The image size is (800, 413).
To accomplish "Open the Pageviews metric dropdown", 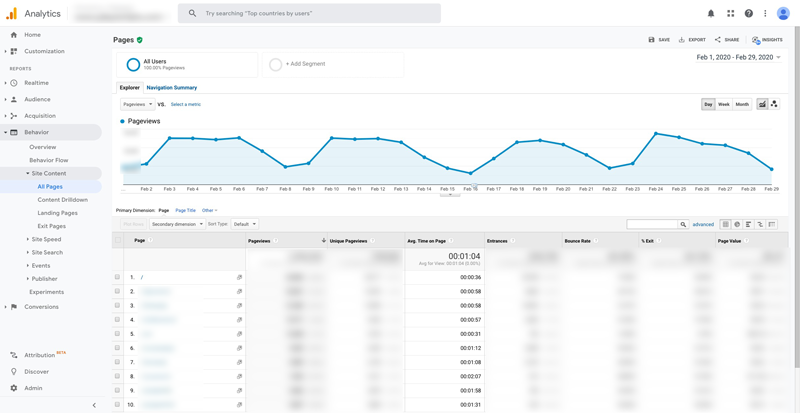I will (138, 104).
